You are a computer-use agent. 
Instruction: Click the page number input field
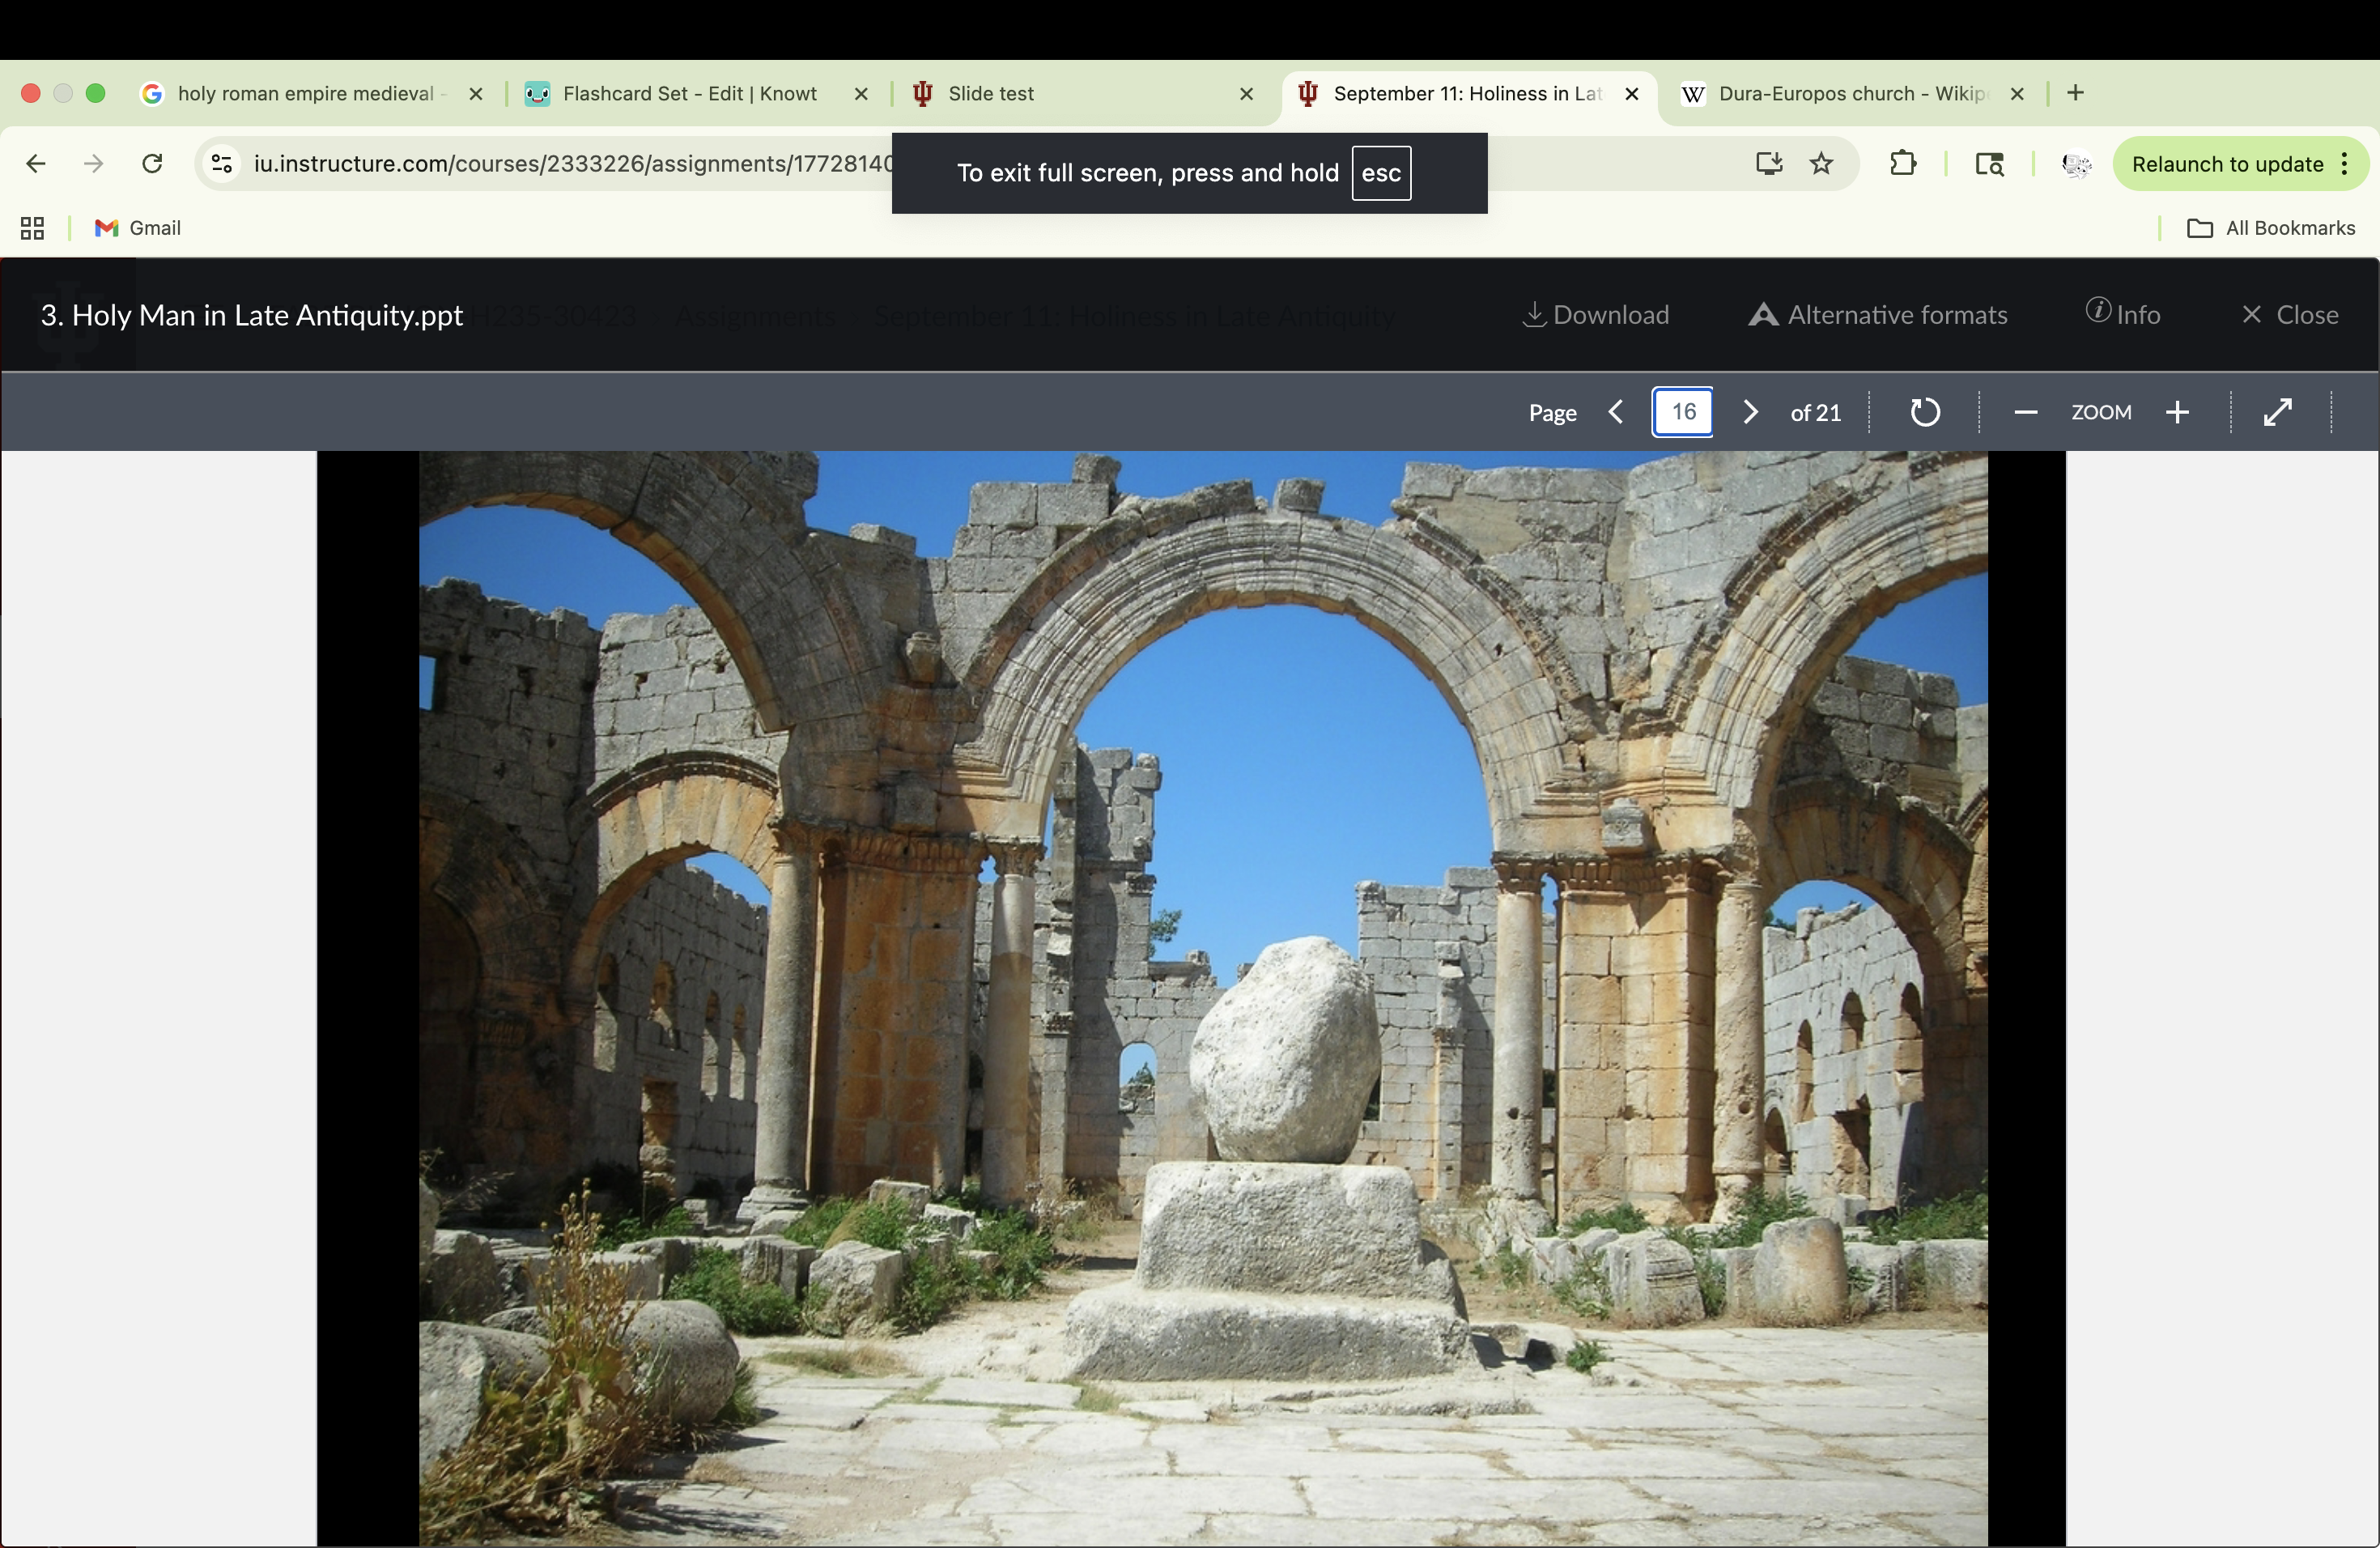pyautogui.click(x=1682, y=412)
